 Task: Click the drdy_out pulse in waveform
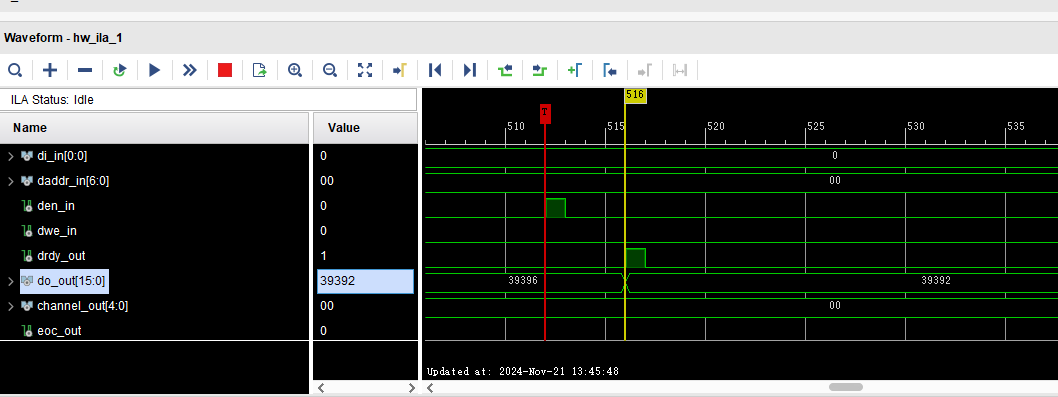coord(636,258)
